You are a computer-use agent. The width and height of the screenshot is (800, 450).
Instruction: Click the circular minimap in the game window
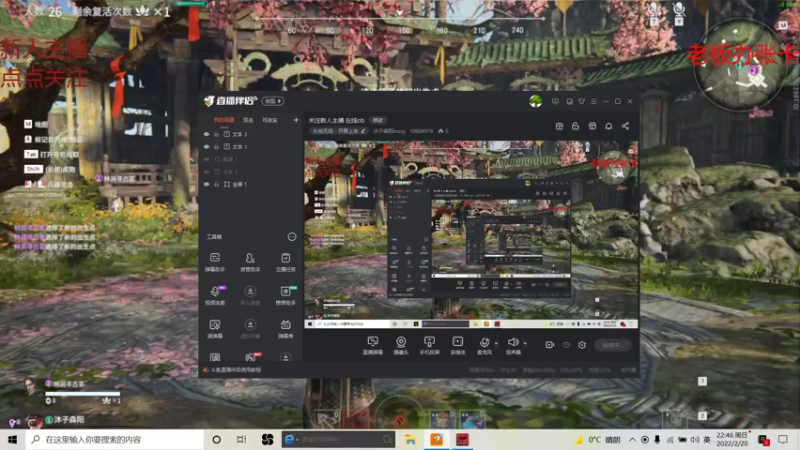point(740,65)
